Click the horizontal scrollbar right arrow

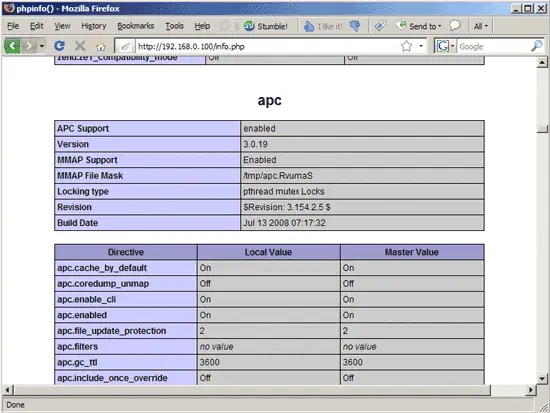pyautogui.click(x=531, y=390)
